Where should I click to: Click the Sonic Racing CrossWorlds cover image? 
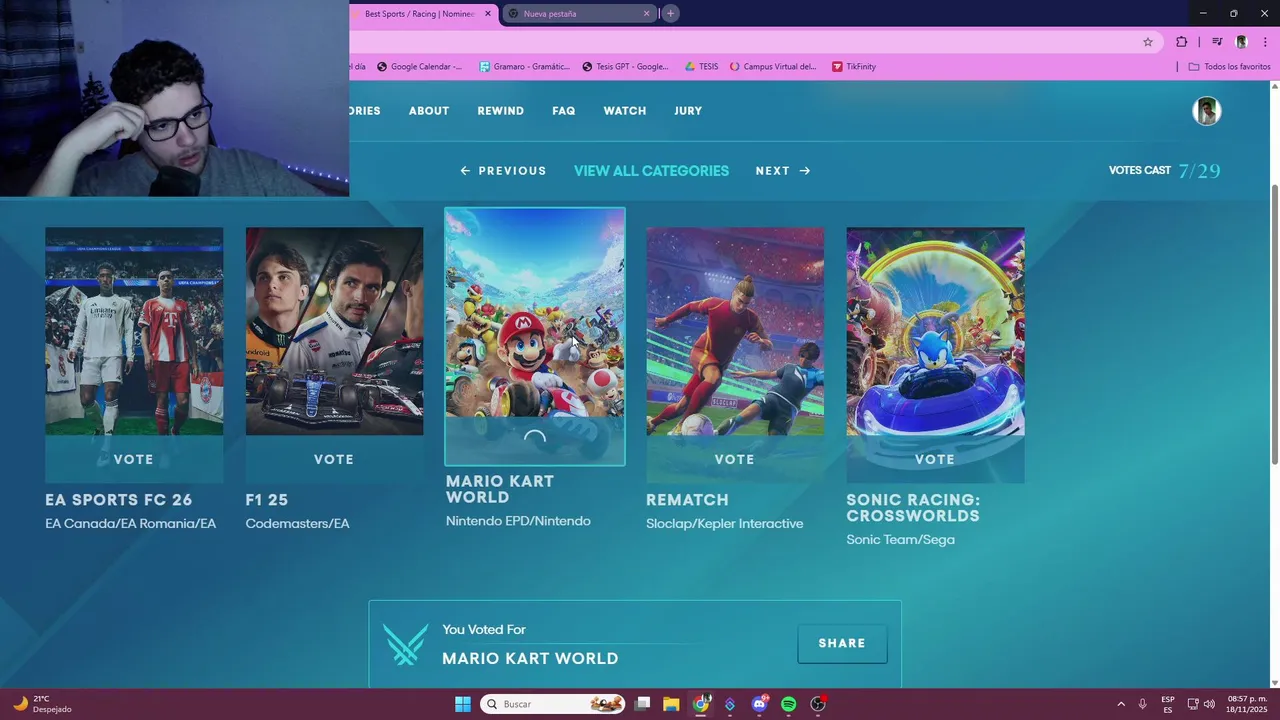pos(935,331)
